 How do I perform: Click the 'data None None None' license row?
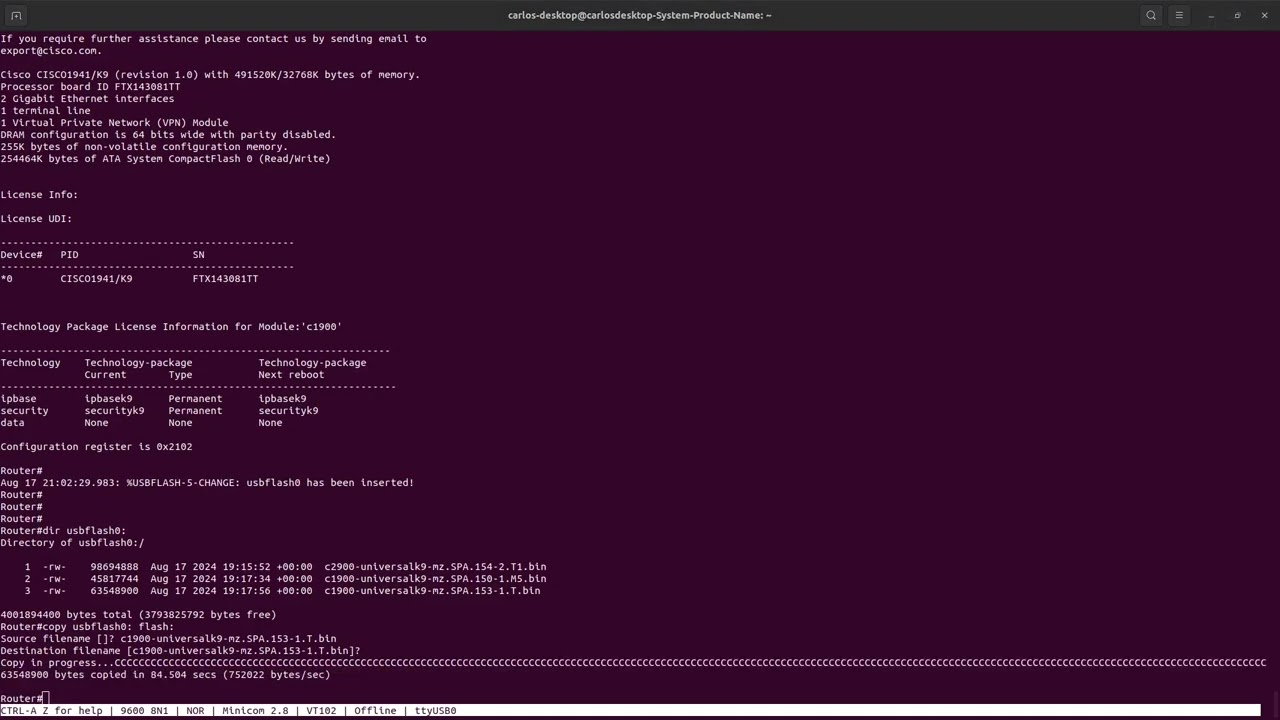141,423
